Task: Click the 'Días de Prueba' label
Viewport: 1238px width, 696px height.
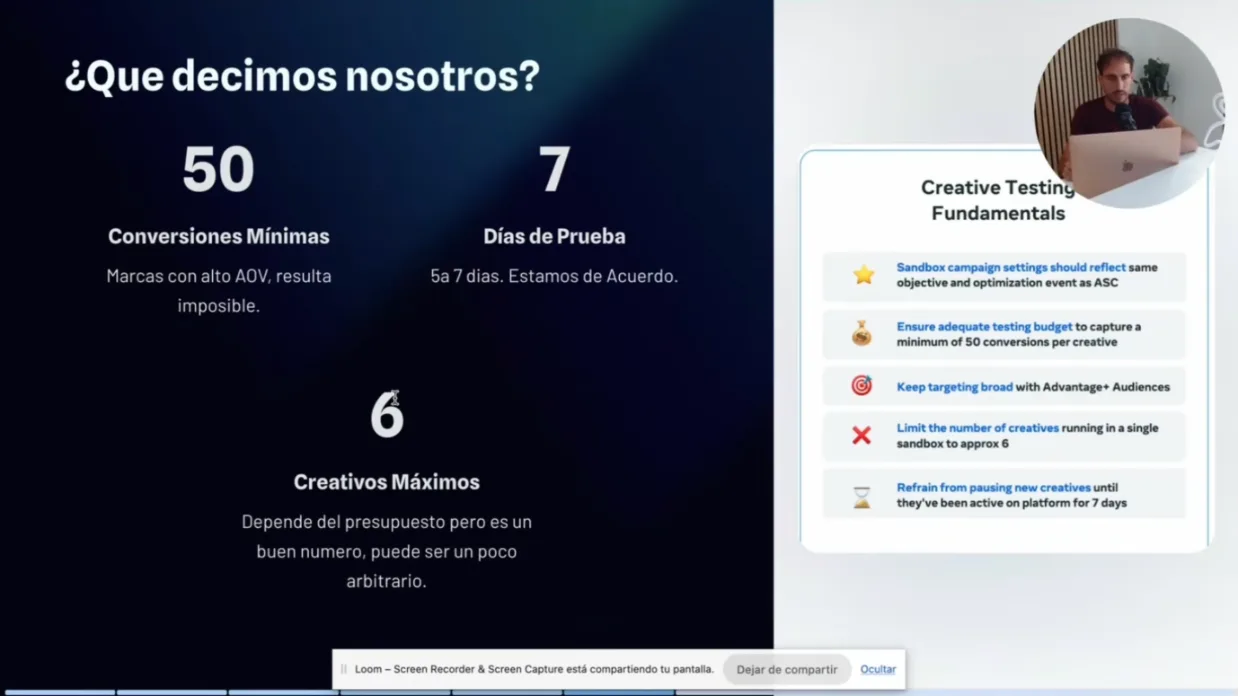Action: tap(554, 237)
